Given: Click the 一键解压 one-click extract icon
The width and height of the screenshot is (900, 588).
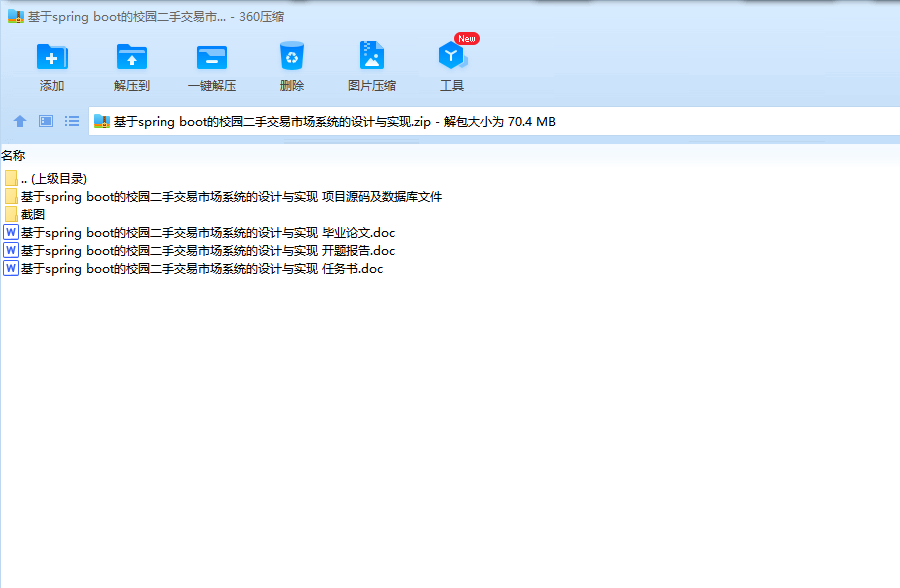Looking at the screenshot, I should click(212, 57).
